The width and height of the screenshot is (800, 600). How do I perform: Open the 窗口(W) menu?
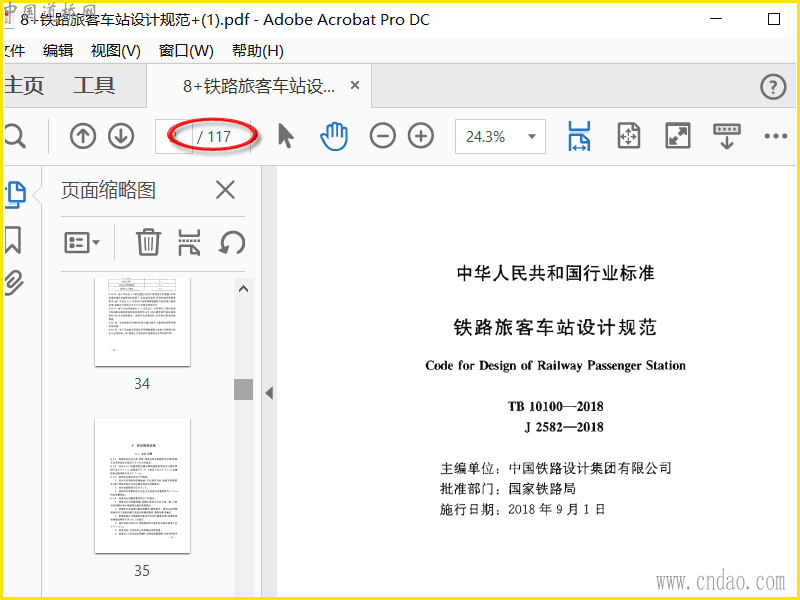(186, 51)
